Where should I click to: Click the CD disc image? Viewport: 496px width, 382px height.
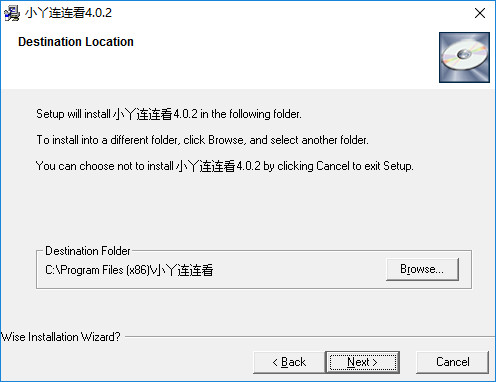coord(464,57)
